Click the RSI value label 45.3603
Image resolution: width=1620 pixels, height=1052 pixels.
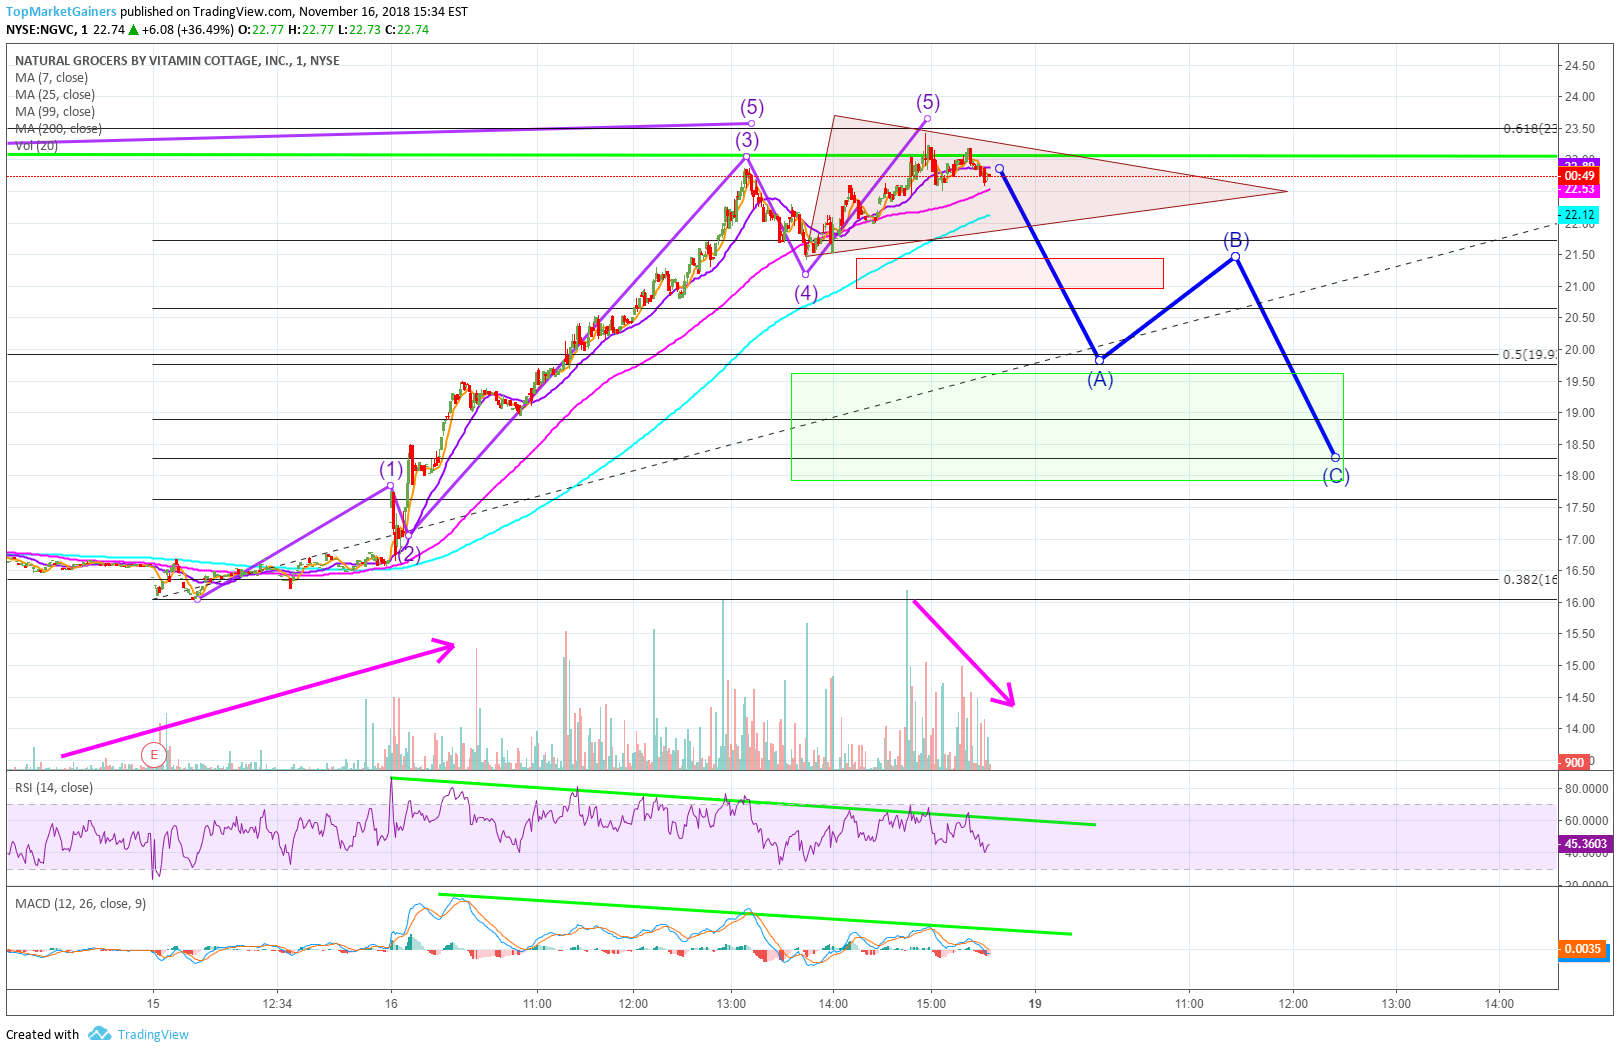[1585, 844]
